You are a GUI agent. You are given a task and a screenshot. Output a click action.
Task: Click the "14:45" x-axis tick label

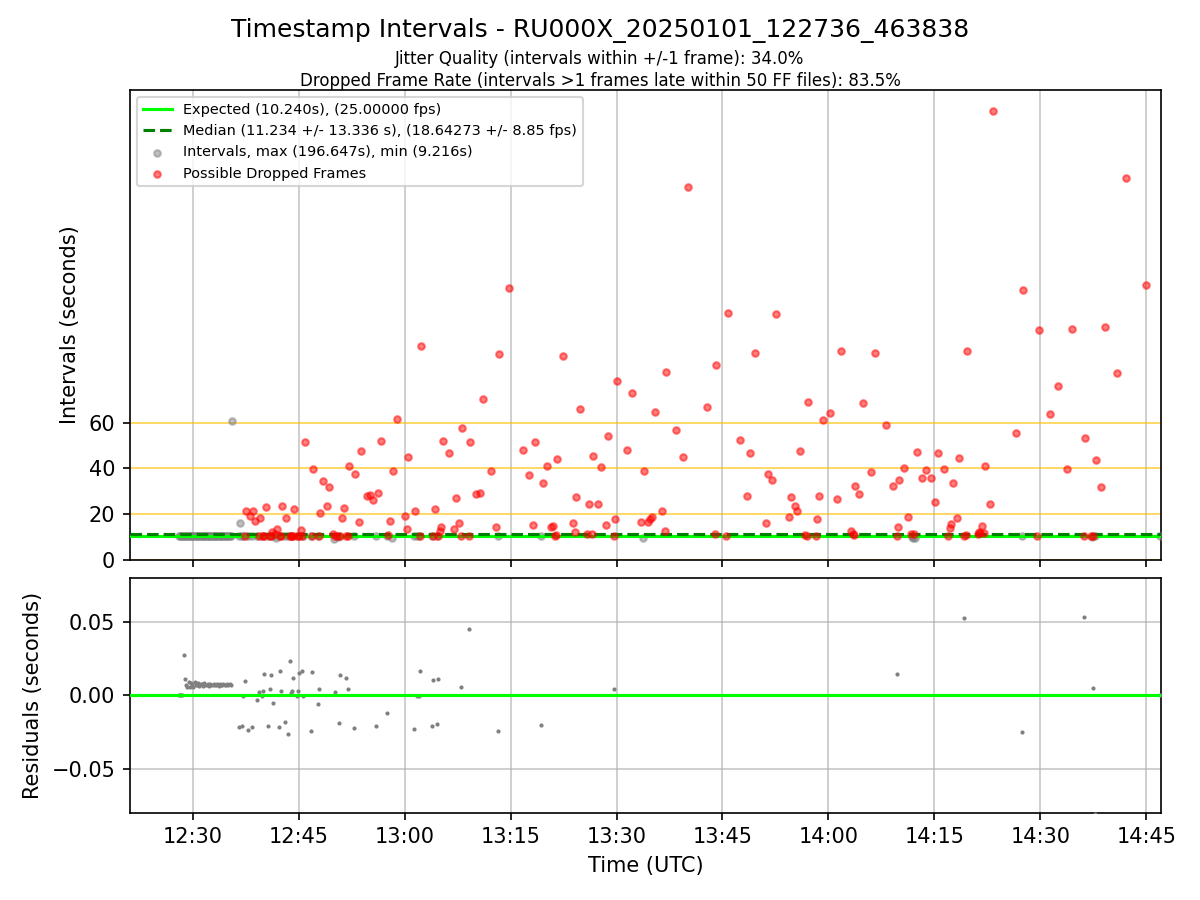(x=1146, y=834)
